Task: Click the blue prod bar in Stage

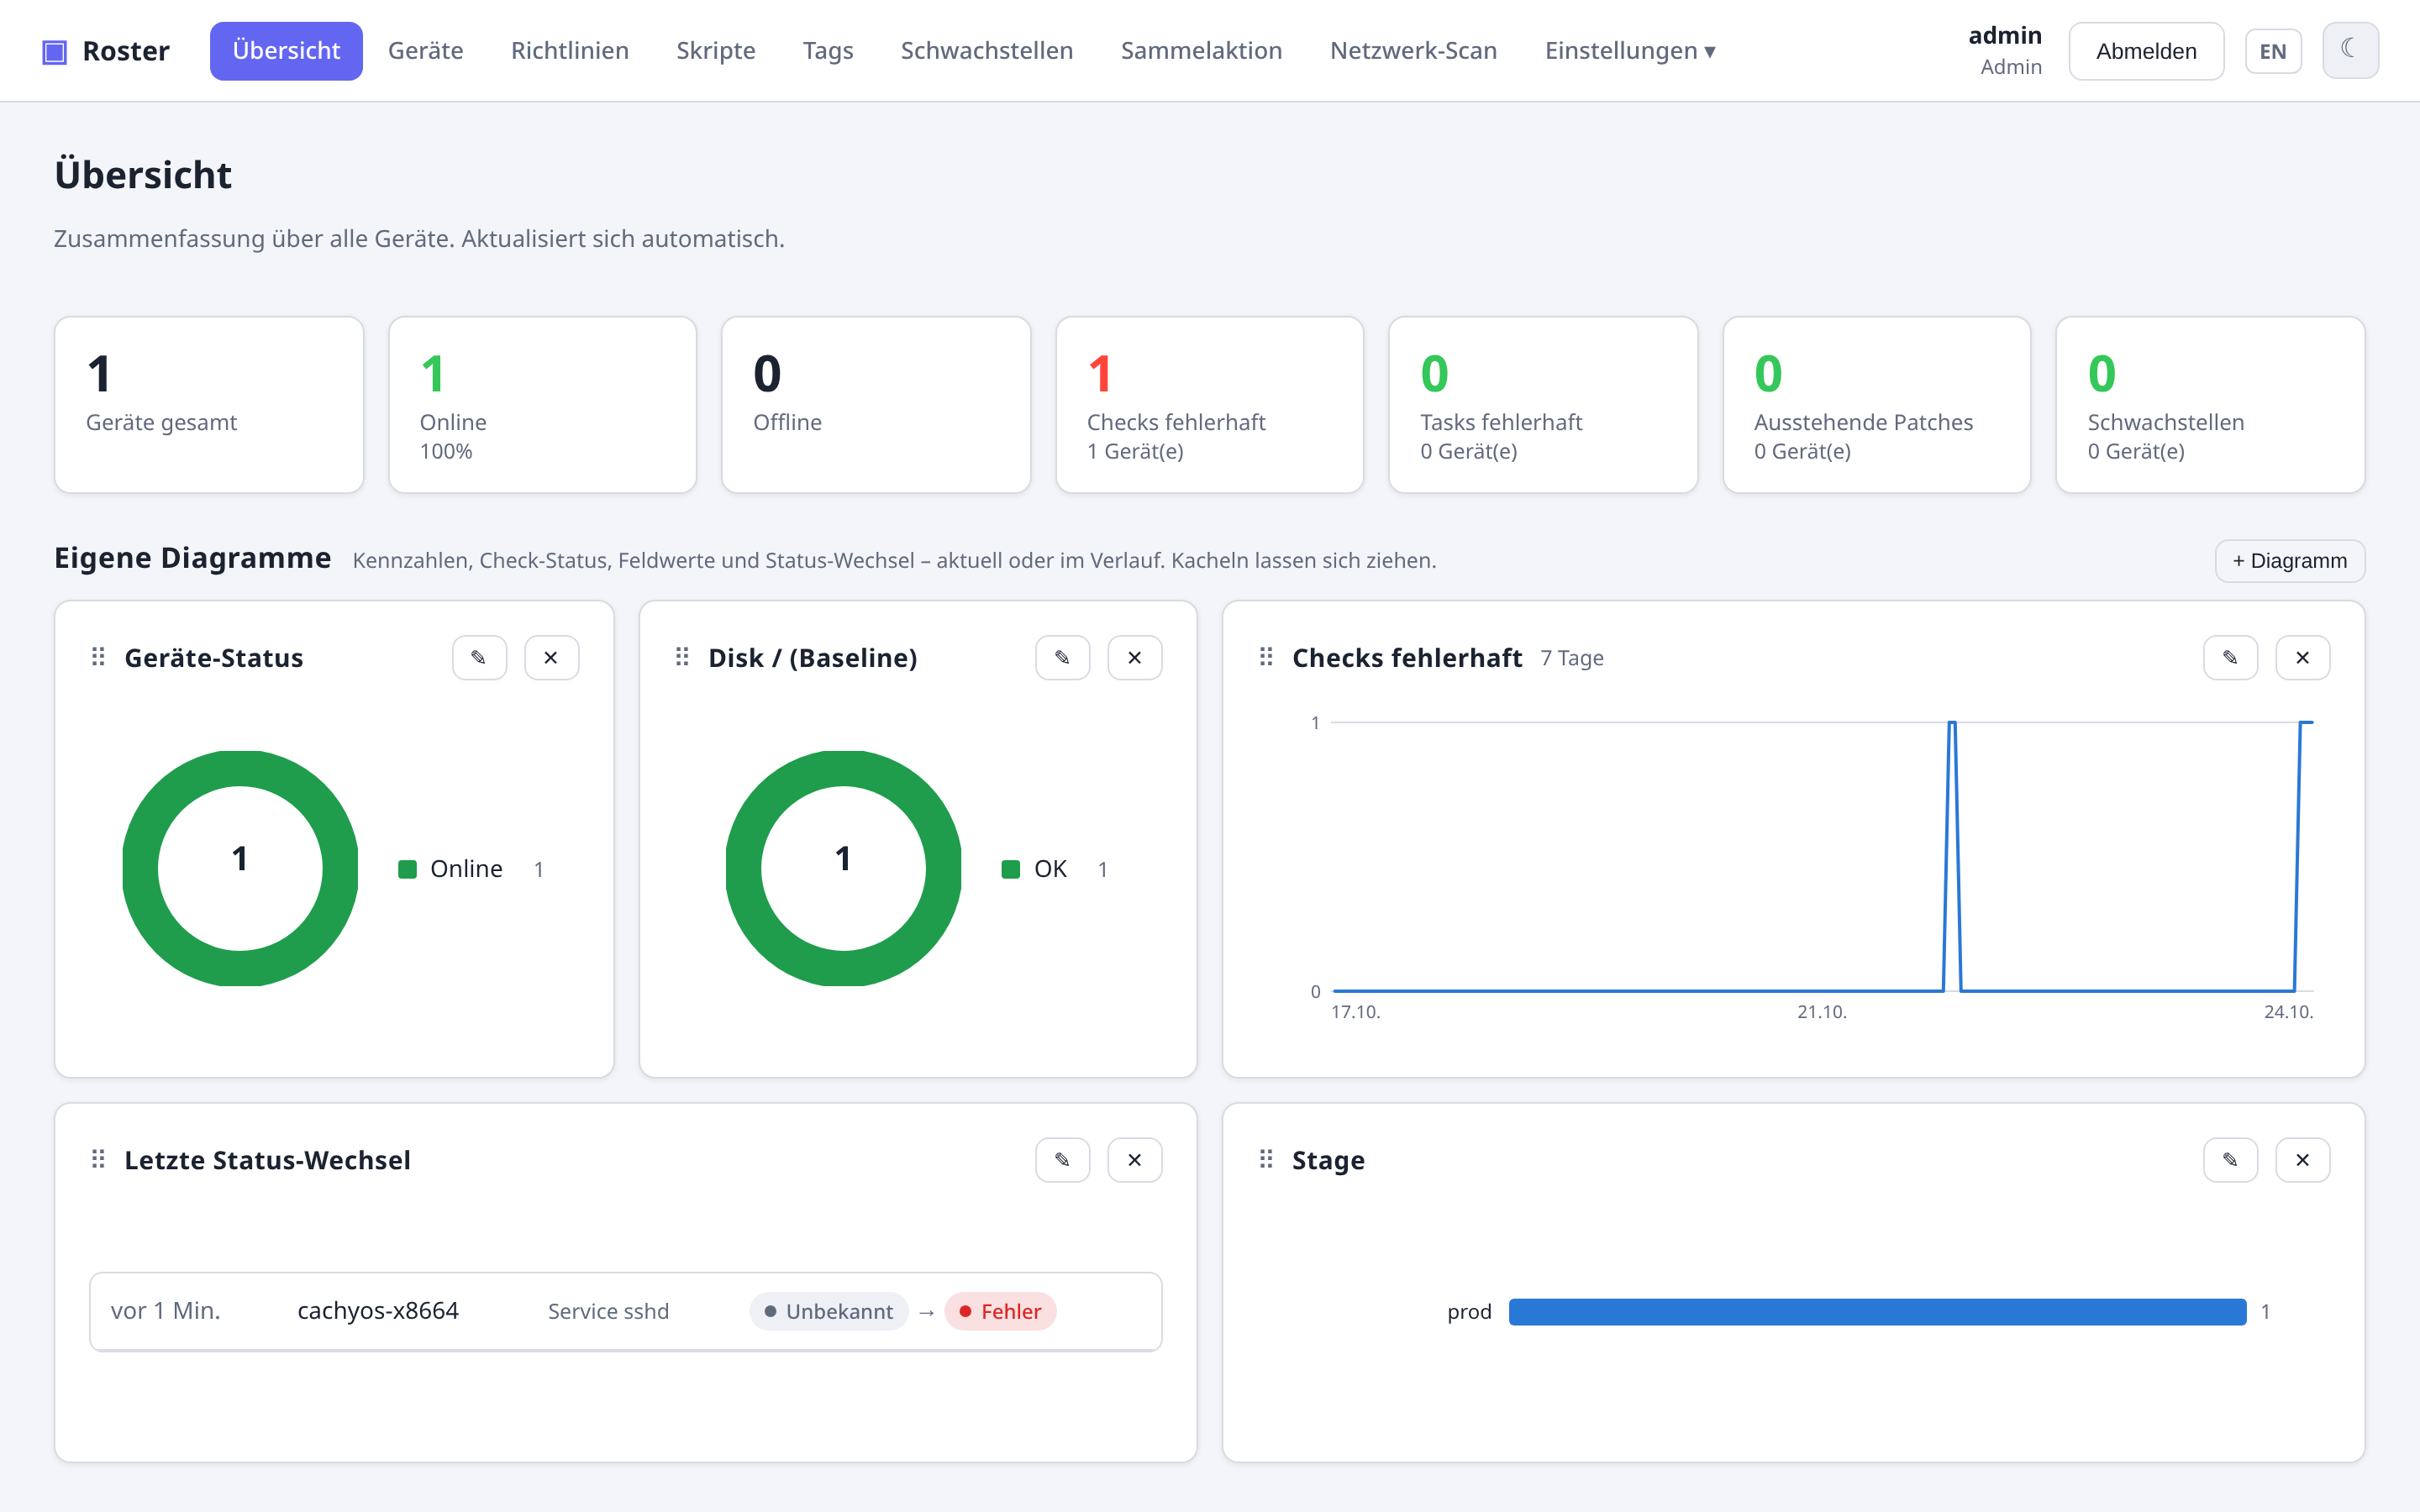Action: point(1877,1311)
